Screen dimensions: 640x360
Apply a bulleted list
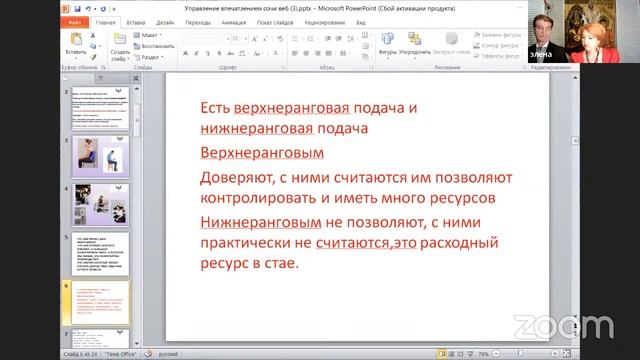(x=295, y=39)
